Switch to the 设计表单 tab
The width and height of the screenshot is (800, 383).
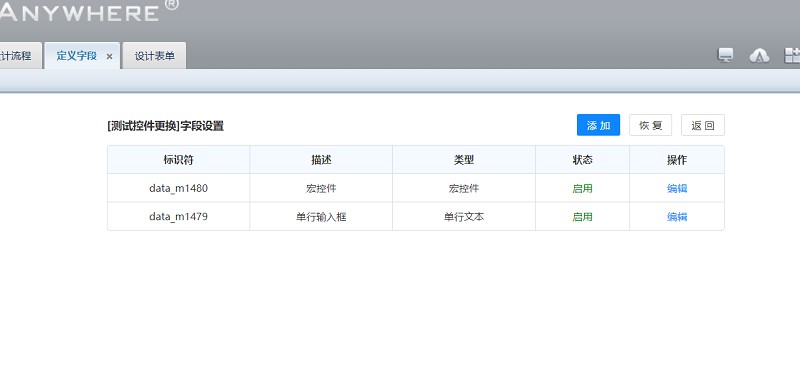tap(154, 56)
